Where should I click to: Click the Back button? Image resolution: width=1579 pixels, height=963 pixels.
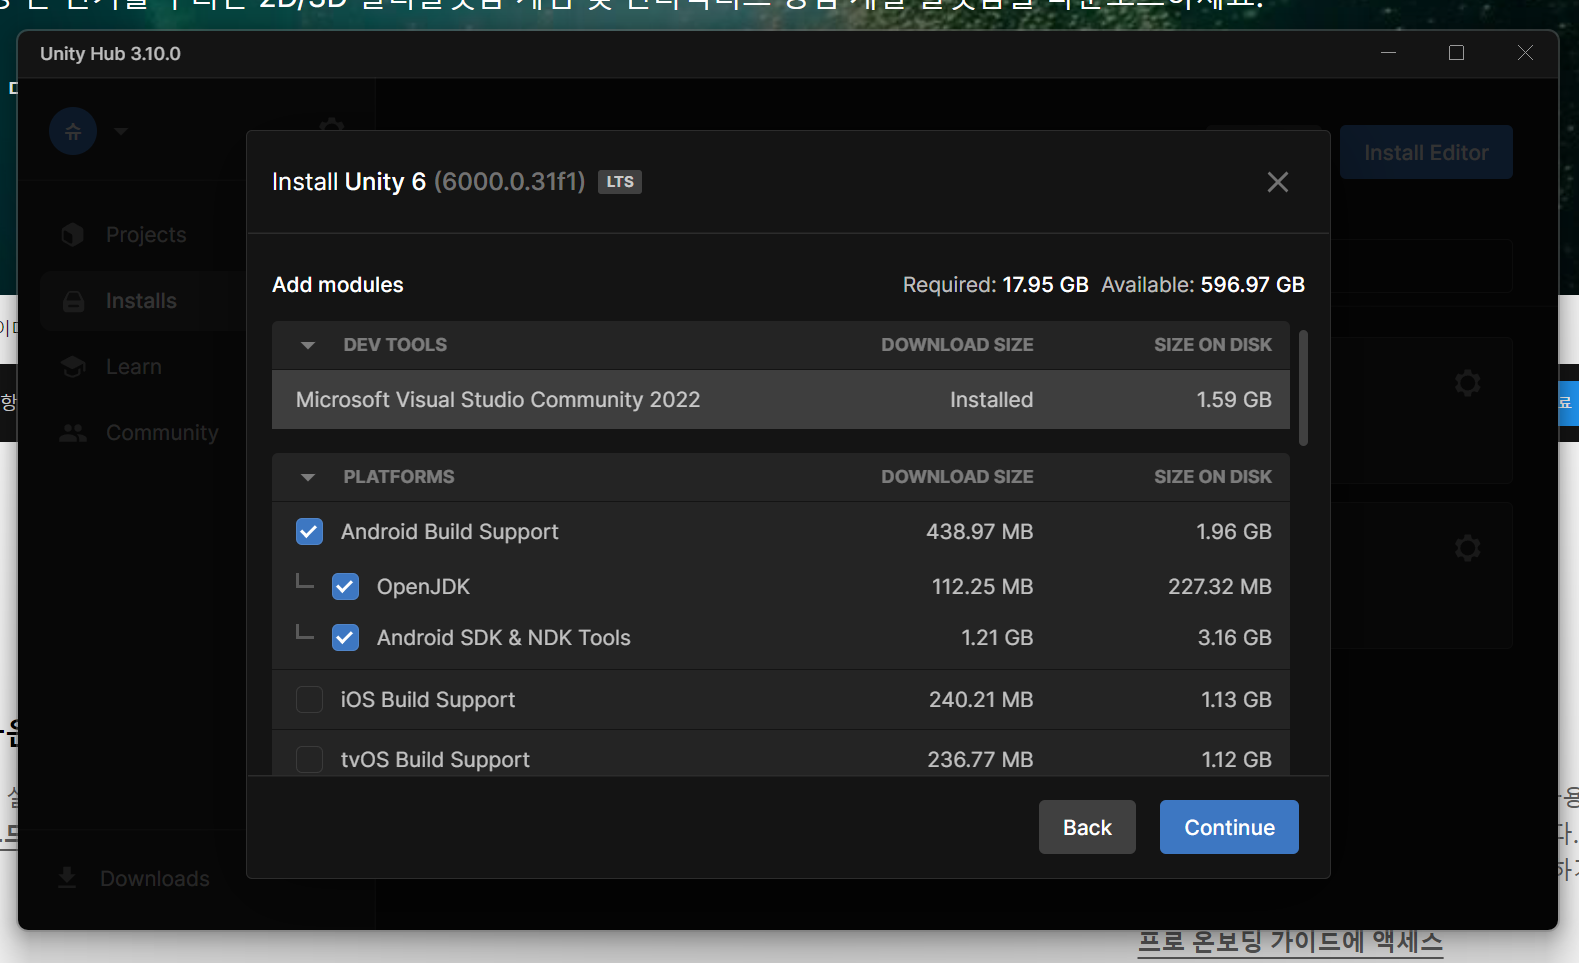pyautogui.click(x=1087, y=827)
